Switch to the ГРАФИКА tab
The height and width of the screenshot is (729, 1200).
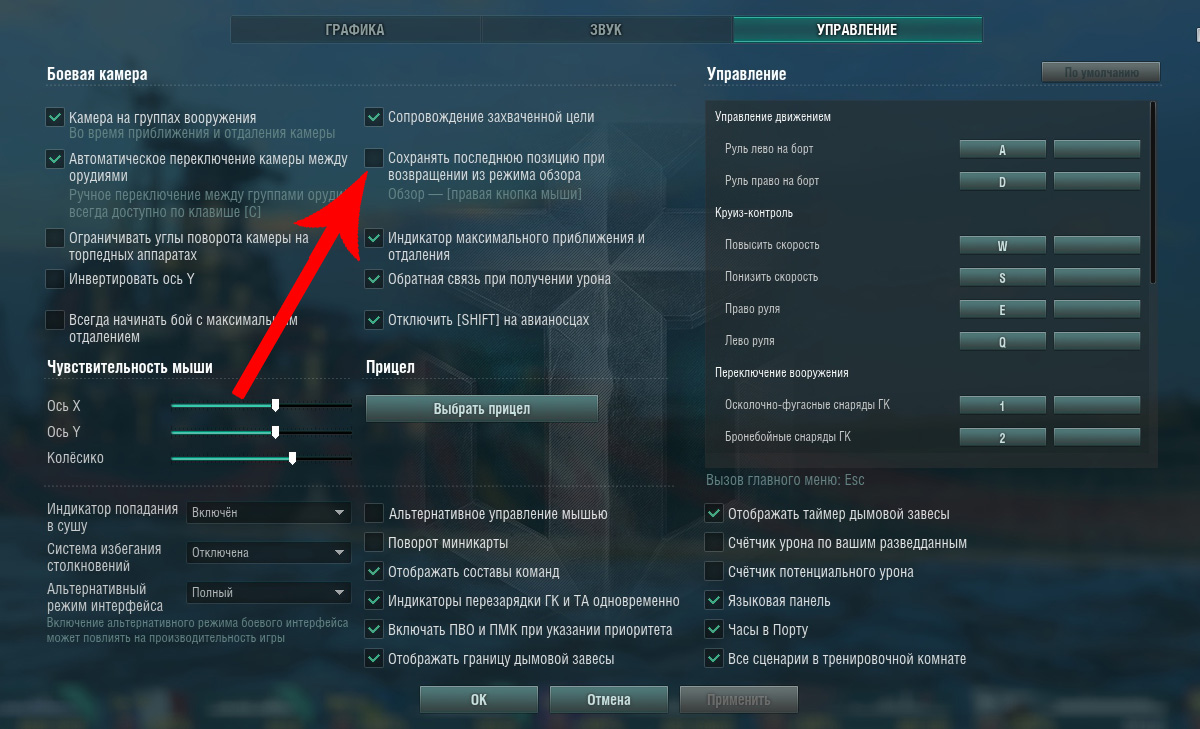point(355,30)
